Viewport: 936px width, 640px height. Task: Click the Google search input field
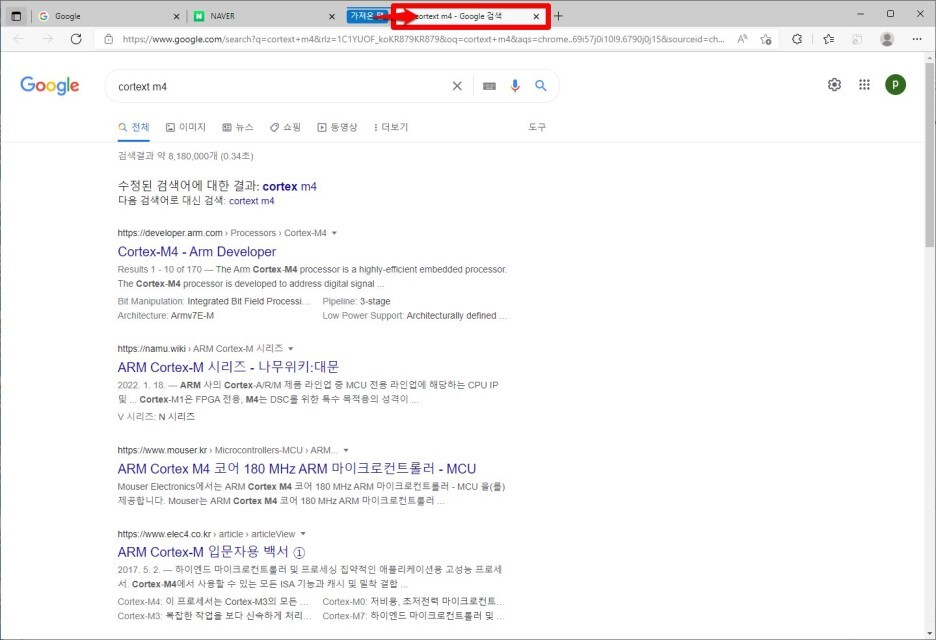point(281,87)
